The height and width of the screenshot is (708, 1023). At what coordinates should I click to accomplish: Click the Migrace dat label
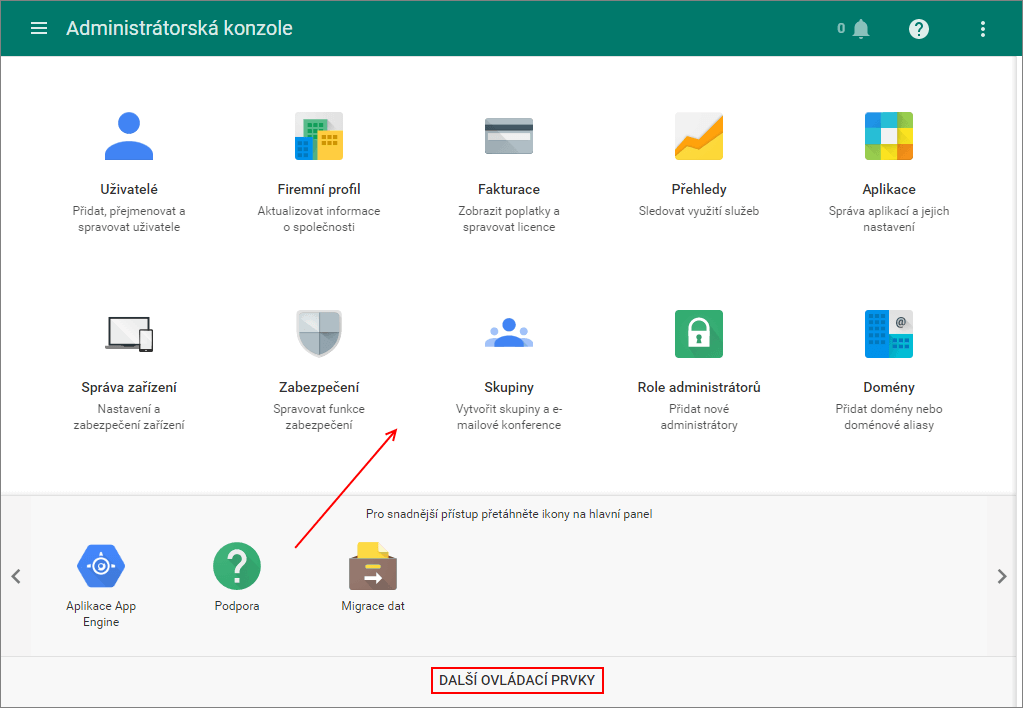373,606
